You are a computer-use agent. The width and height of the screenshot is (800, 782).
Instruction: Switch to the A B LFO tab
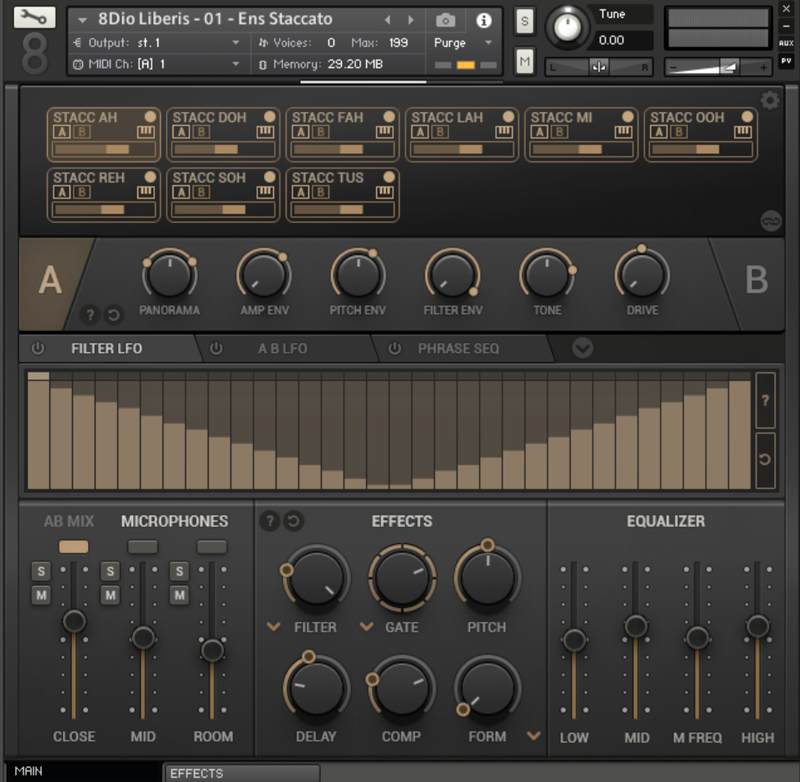tap(283, 348)
